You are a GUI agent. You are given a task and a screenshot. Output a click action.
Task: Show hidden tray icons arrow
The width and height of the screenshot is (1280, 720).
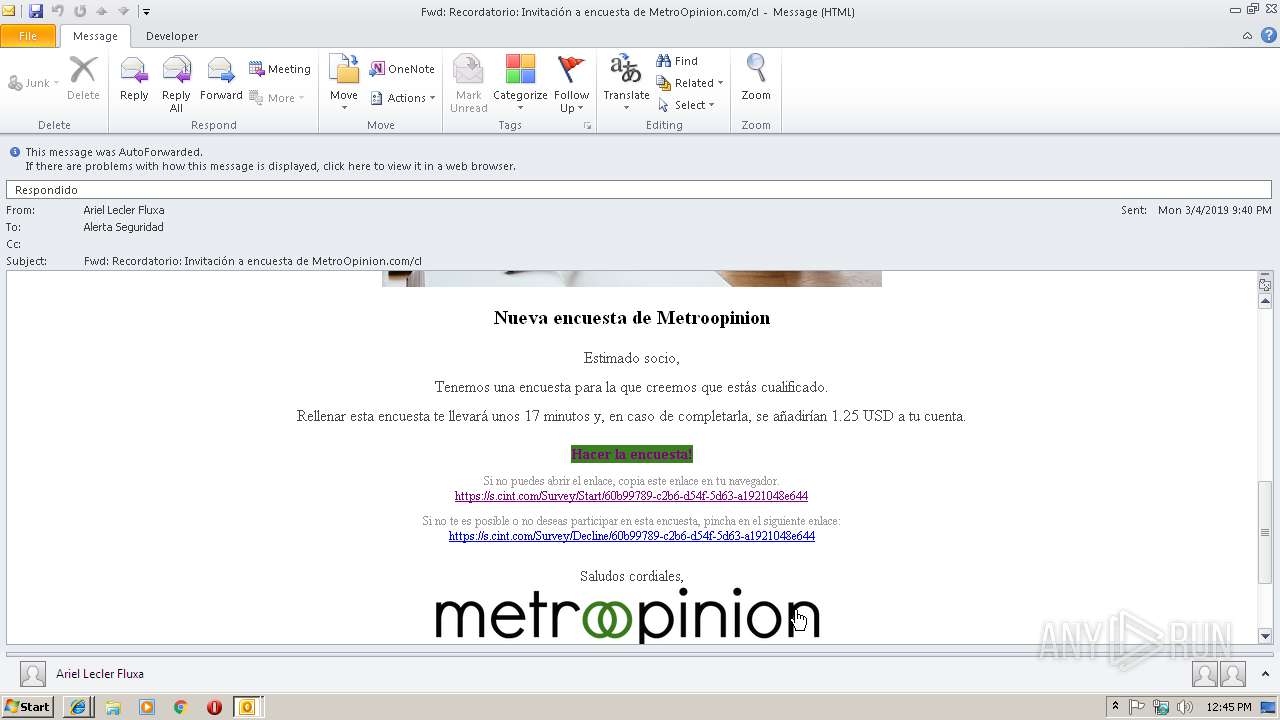1116,707
